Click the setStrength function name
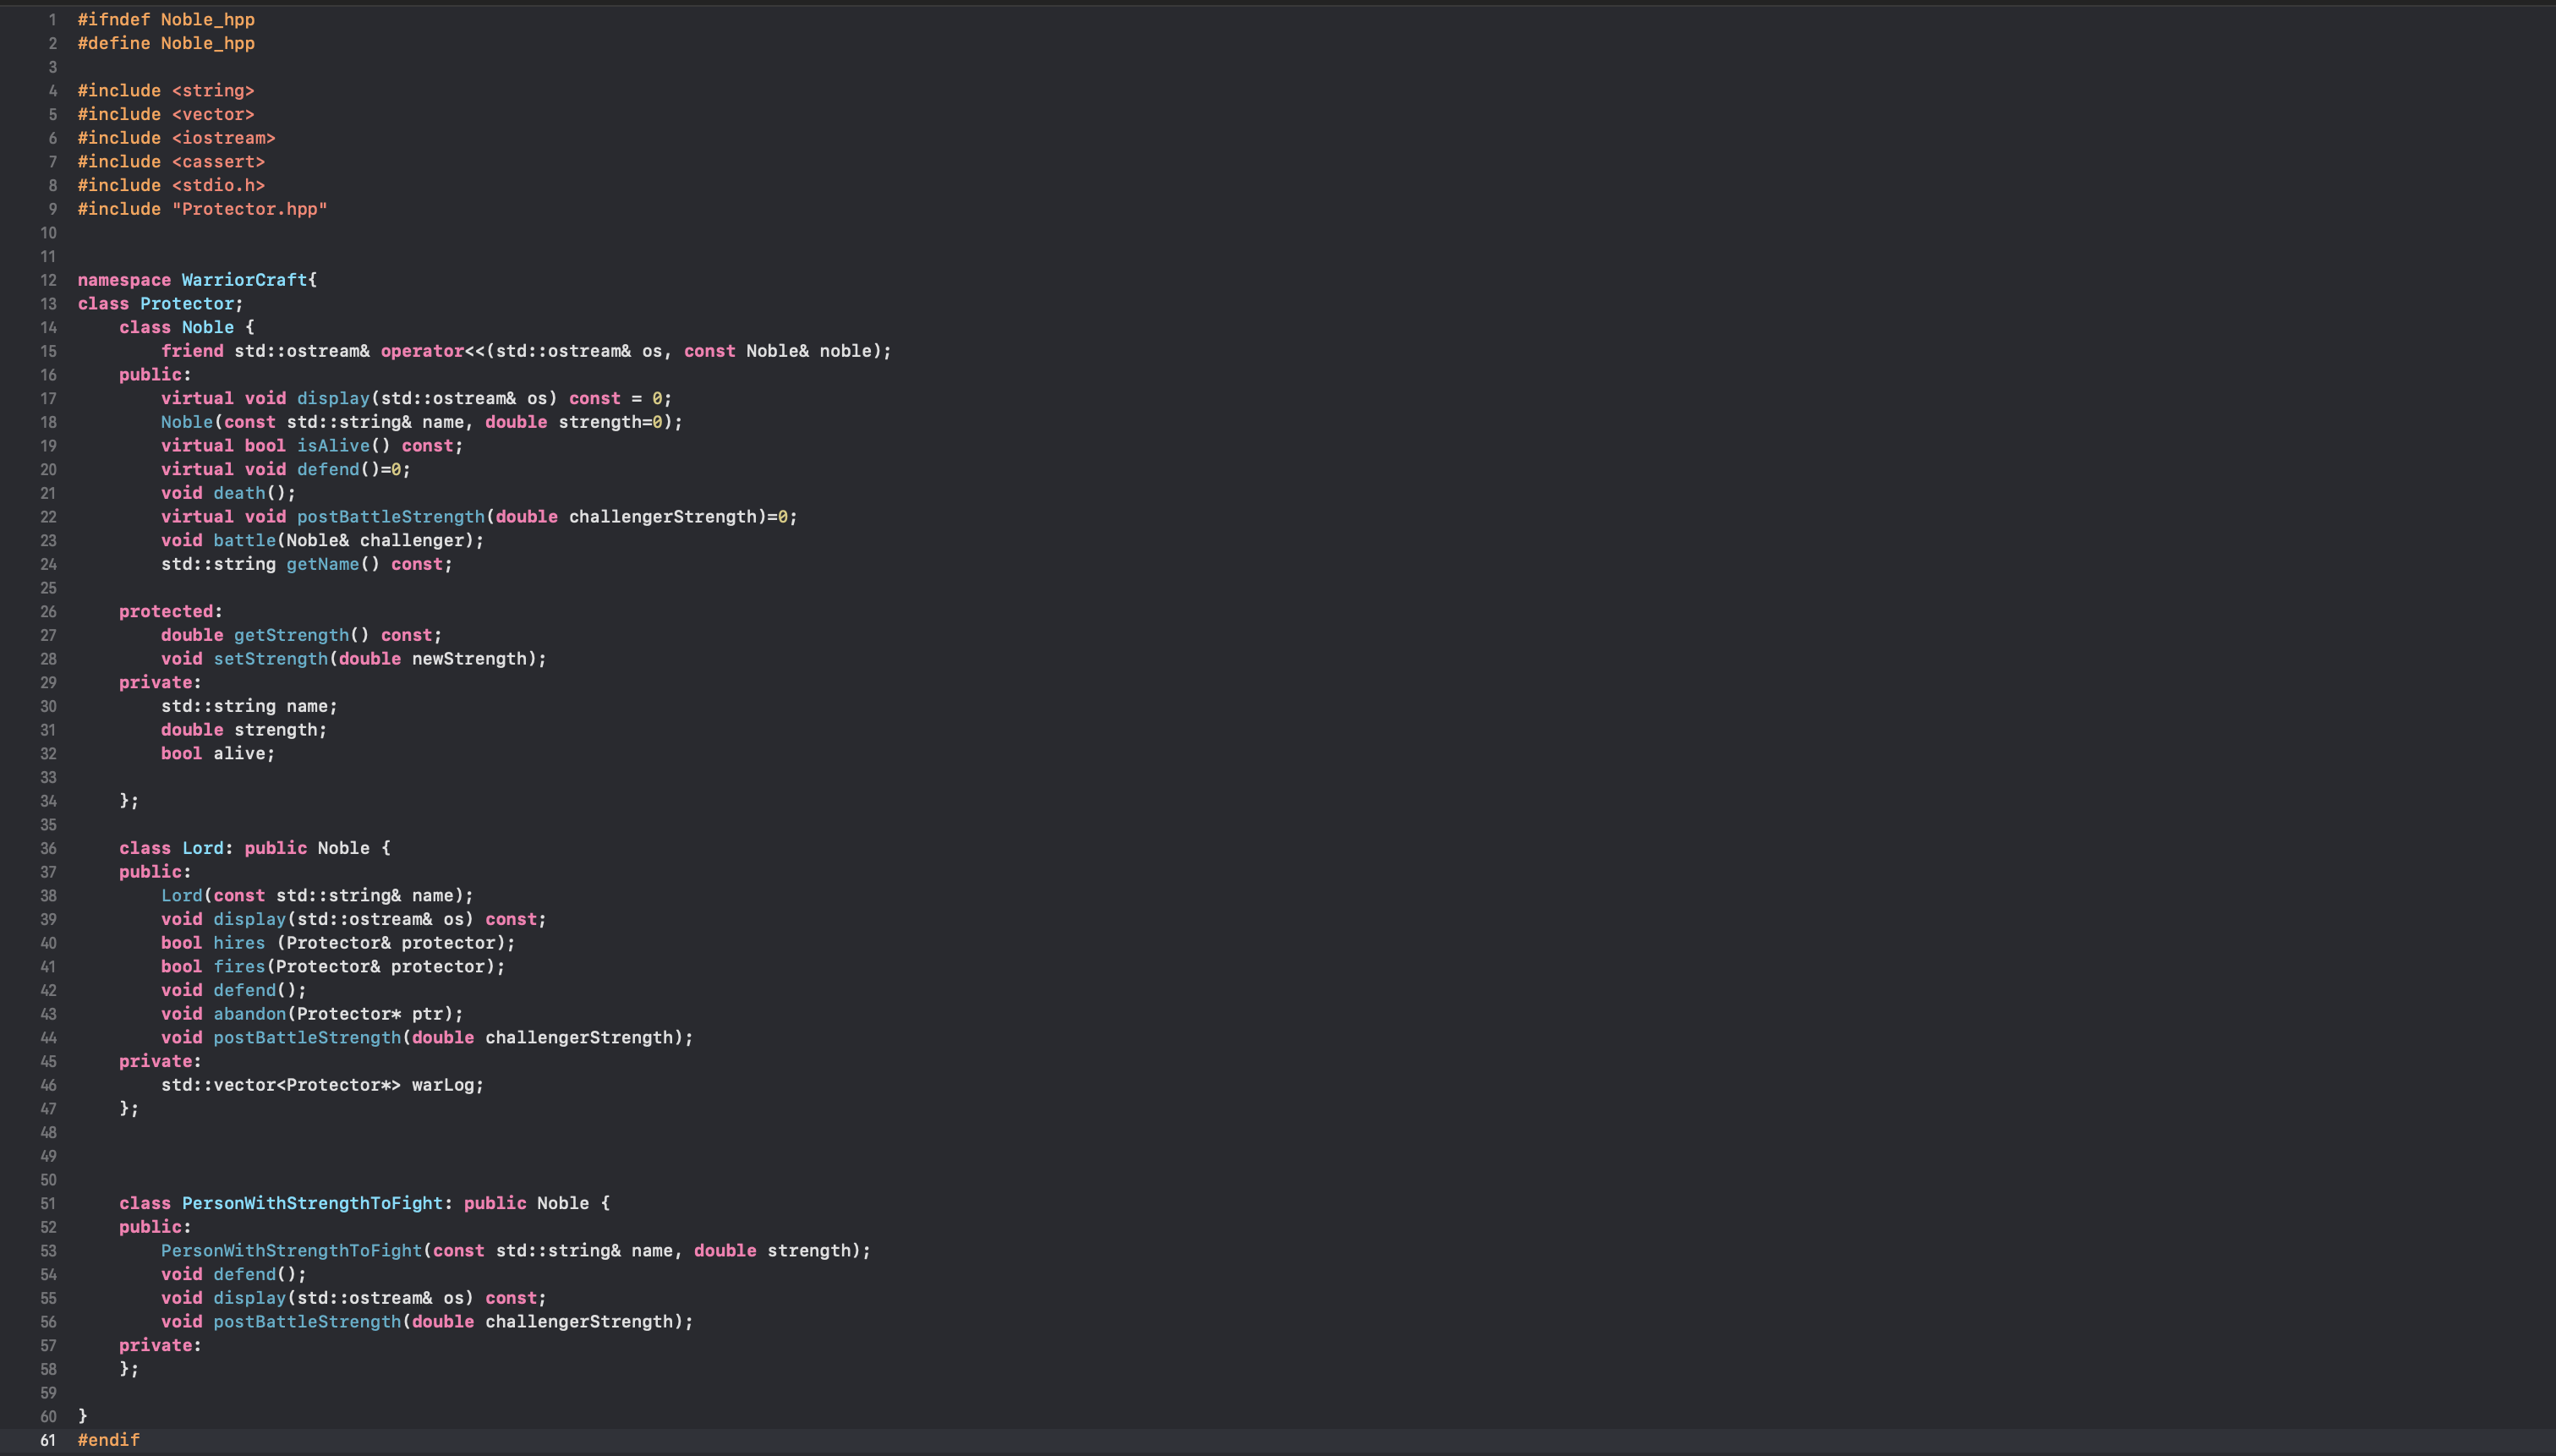Image resolution: width=2556 pixels, height=1456 pixels. coord(270,659)
